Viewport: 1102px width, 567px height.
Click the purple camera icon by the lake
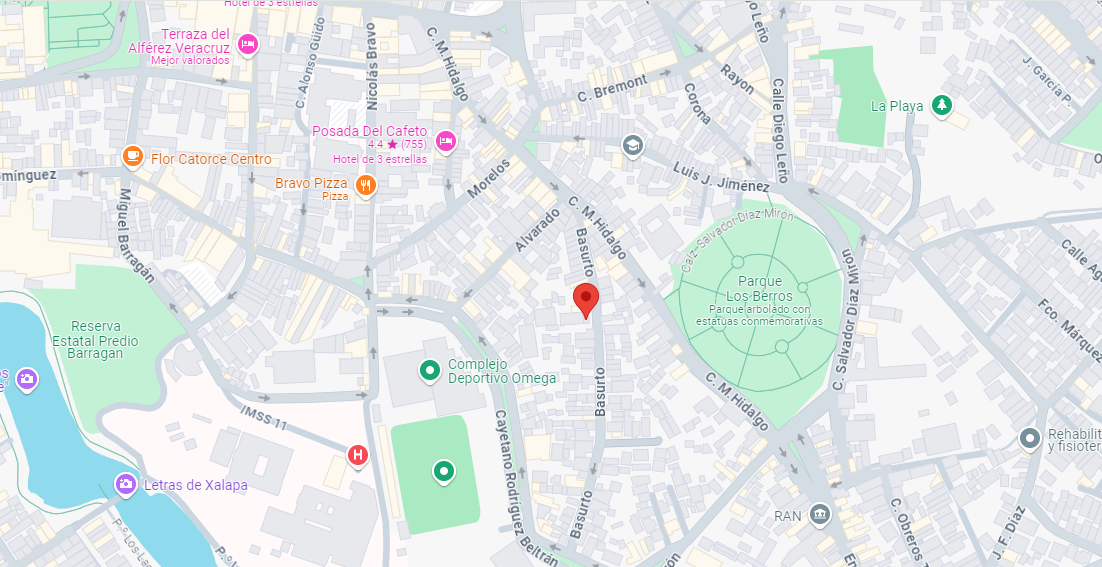pyautogui.click(x=27, y=379)
